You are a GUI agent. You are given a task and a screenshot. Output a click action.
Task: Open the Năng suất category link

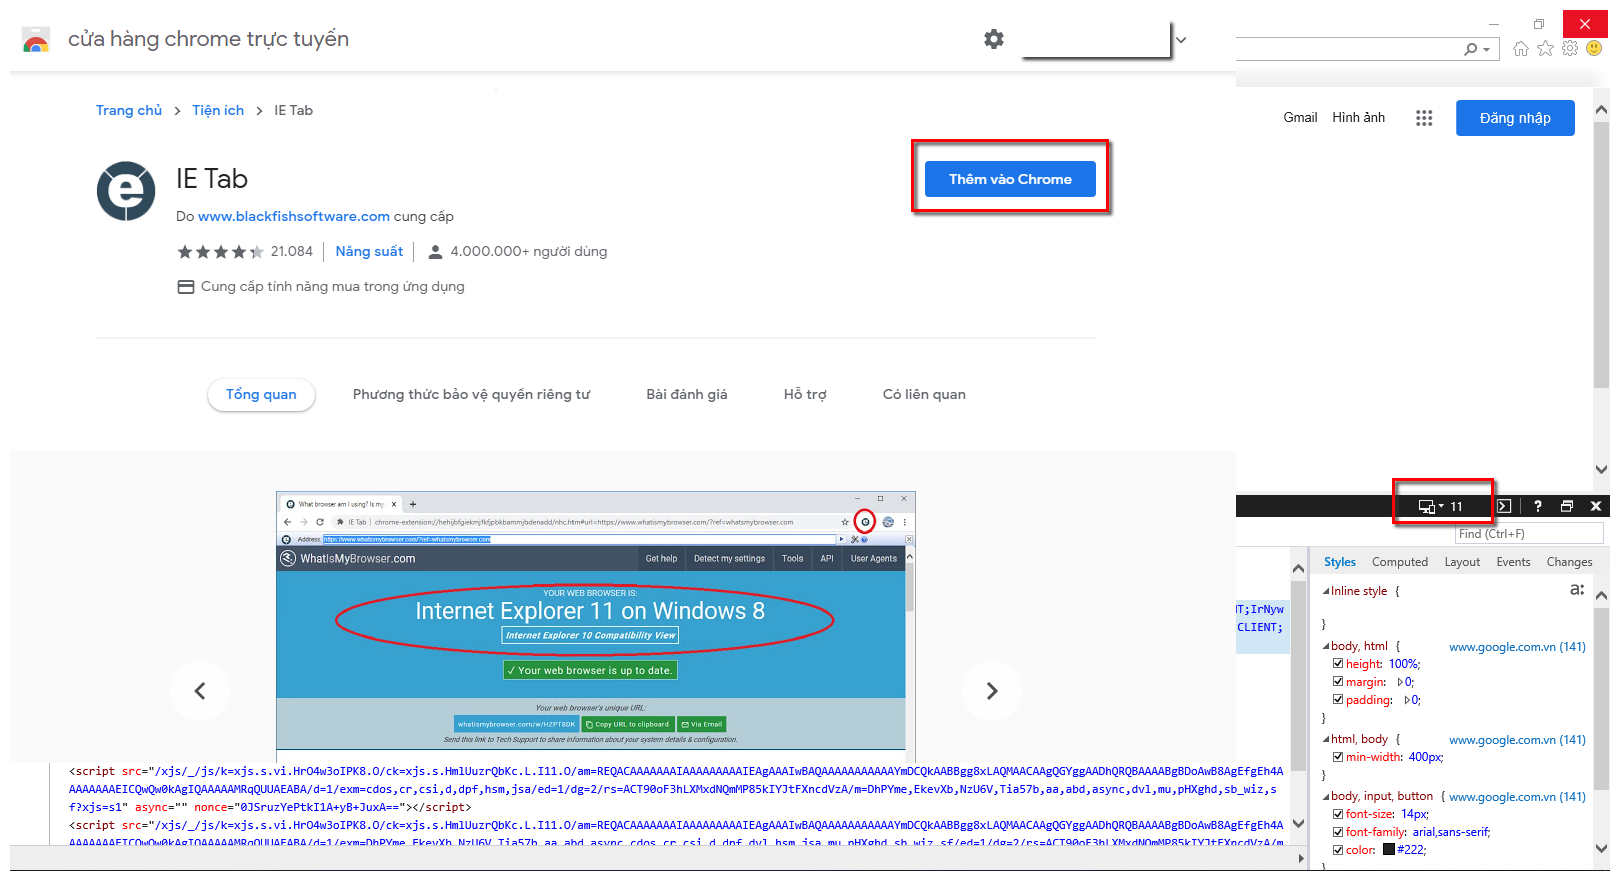point(369,251)
